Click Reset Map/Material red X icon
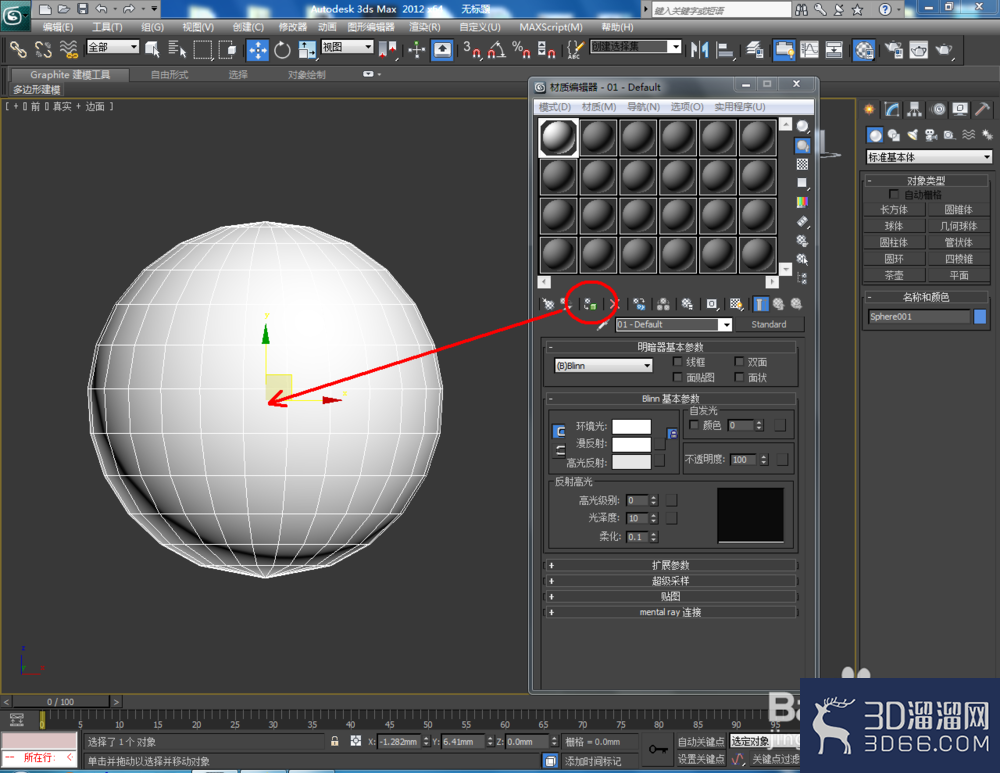This screenshot has height=773, width=1000. (614, 304)
